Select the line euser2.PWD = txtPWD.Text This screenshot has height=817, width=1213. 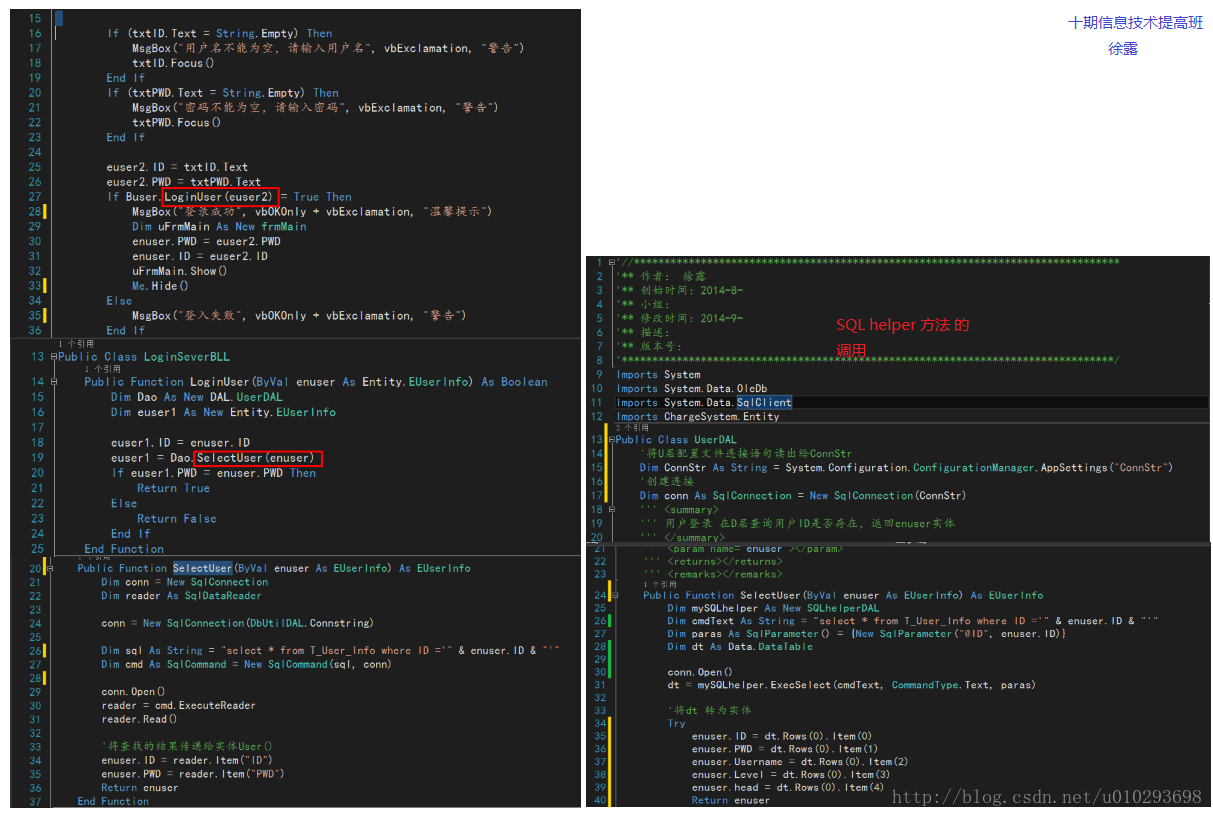(x=184, y=182)
